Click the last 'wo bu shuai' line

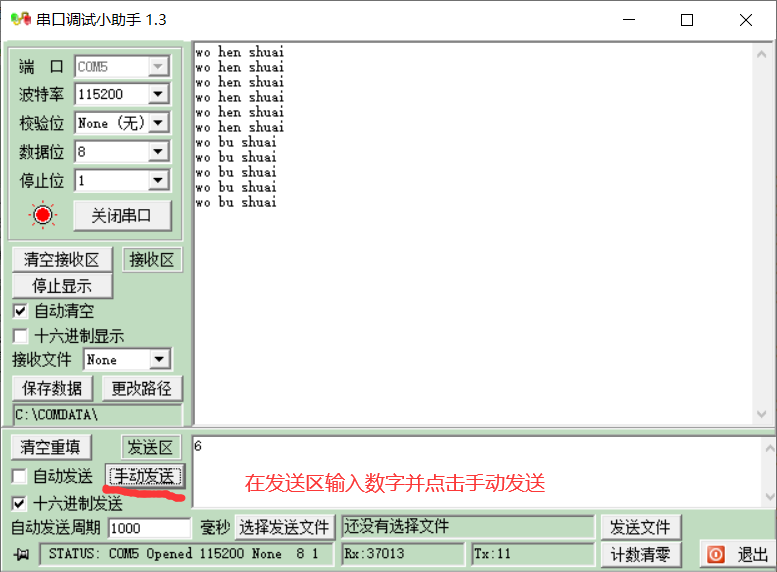coord(236,202)
